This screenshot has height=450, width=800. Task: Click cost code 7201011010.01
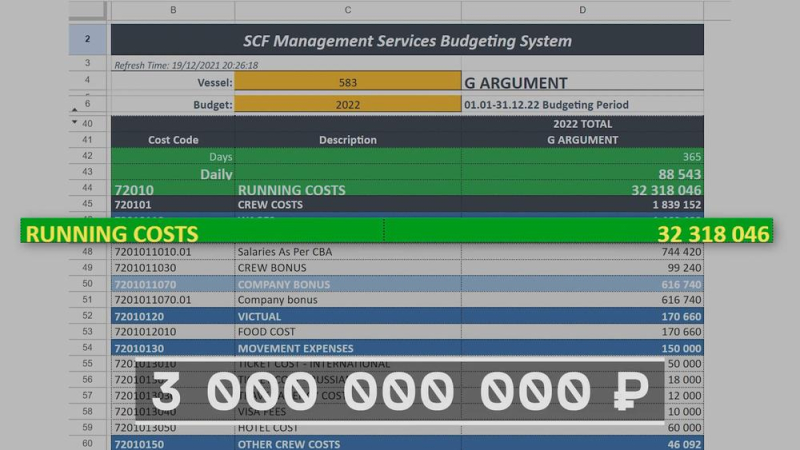click(153, 252)
